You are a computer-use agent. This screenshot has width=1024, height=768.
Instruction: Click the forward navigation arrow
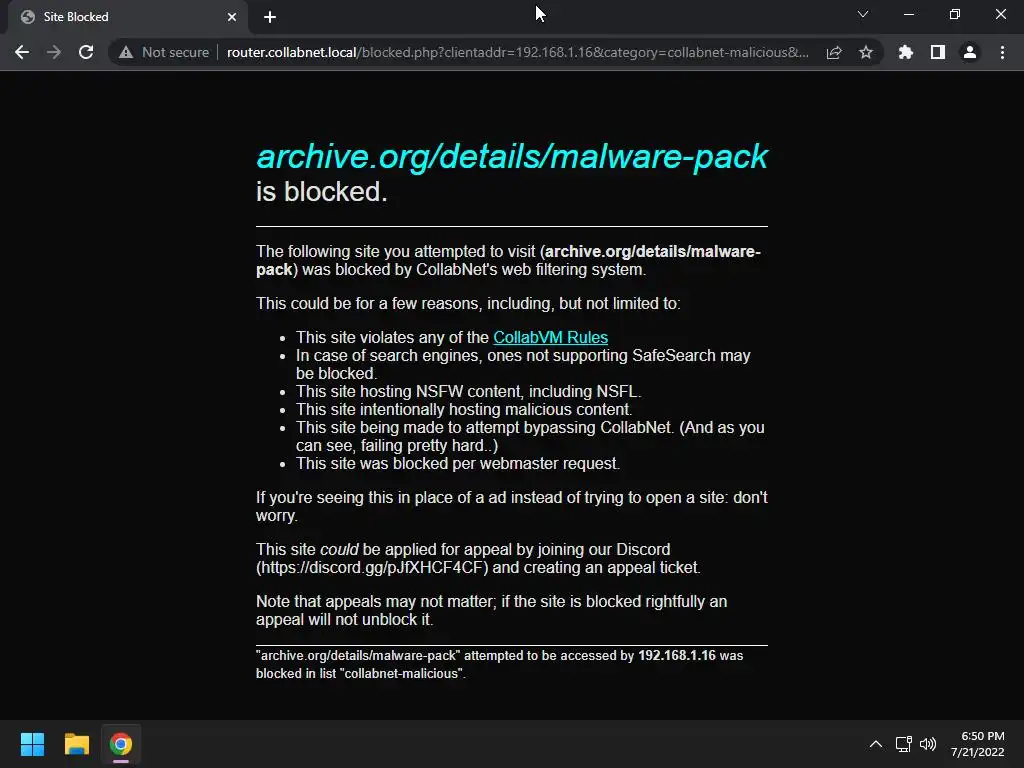click(x=54, y=52)
